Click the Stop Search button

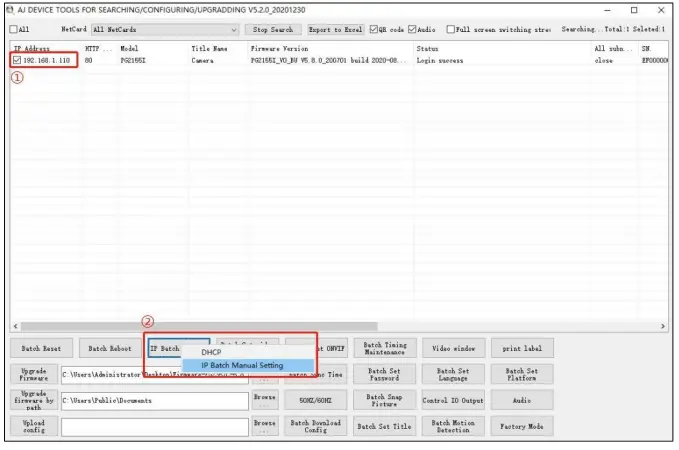[x=273, y=29]
